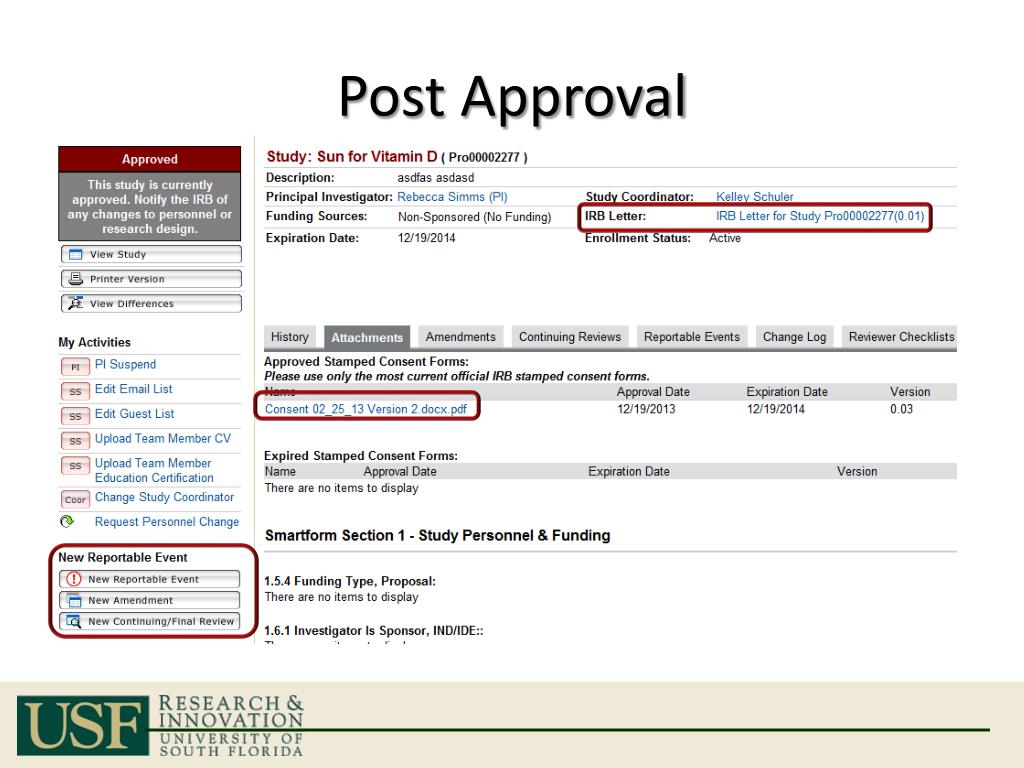Create a New Amendment

pyautogui.click(x=150, y=600)
